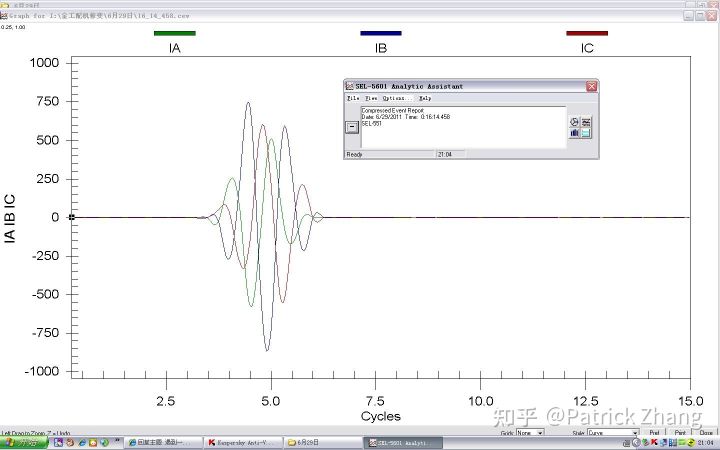Click the minus button beside the event report

point(351,127)
